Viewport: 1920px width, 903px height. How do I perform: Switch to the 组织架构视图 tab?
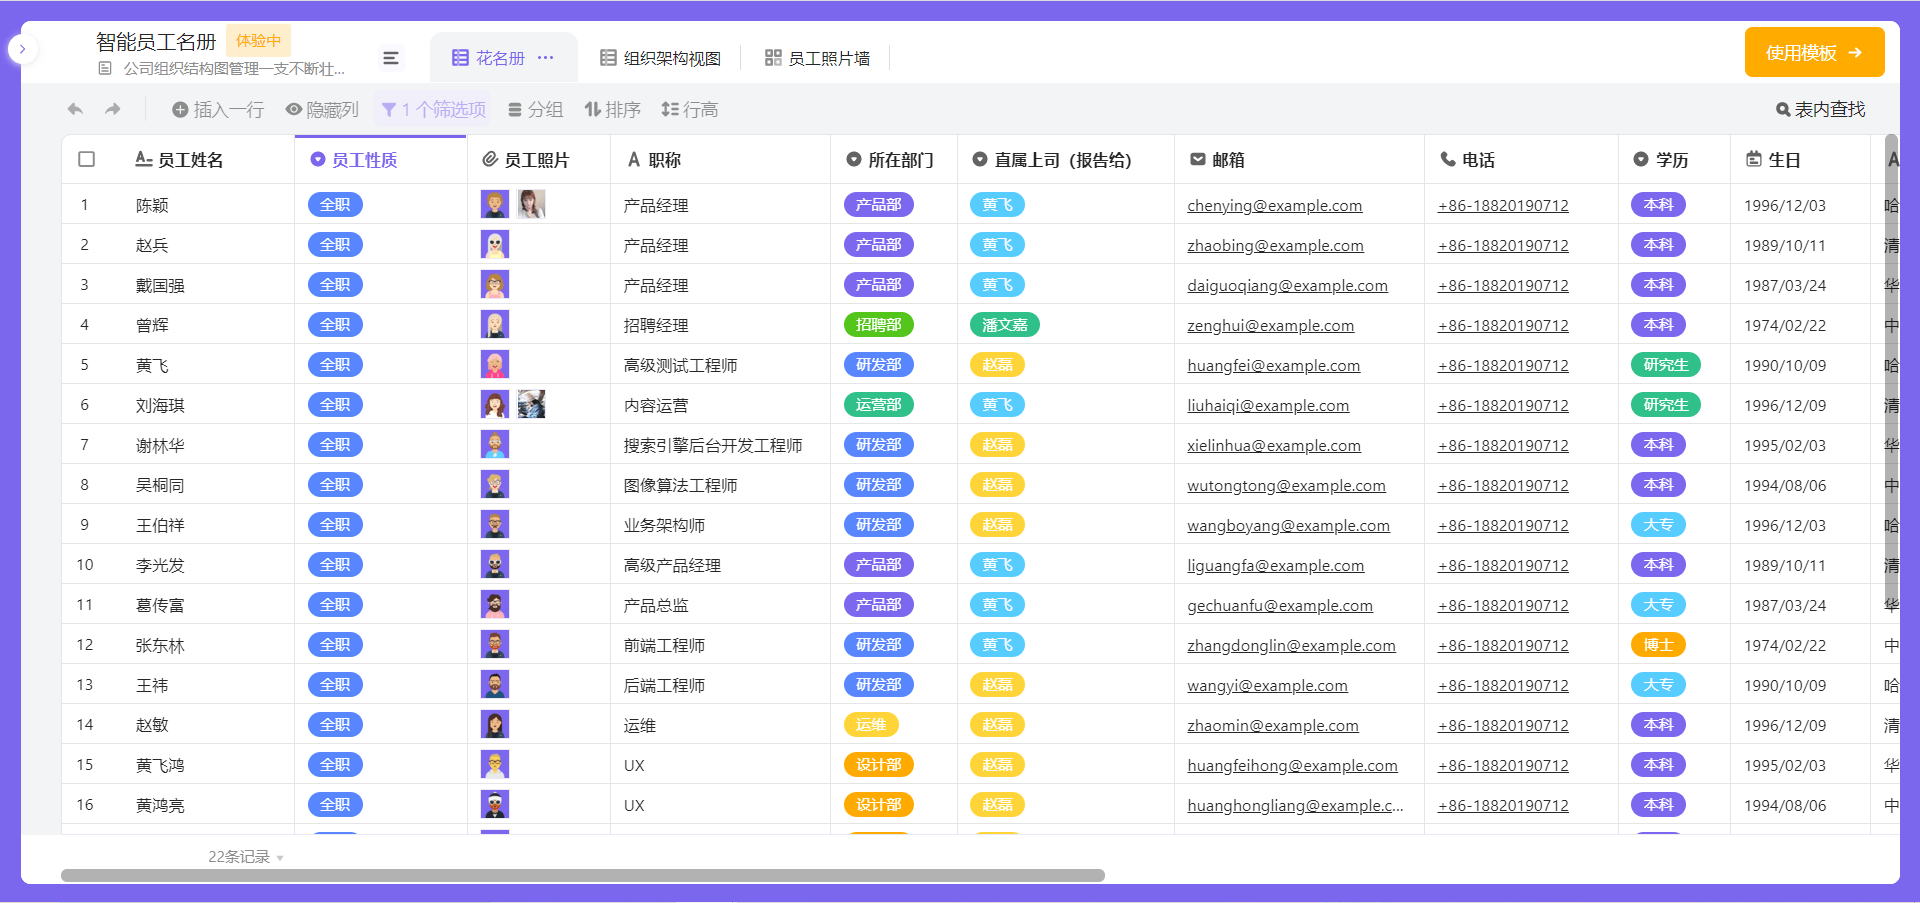click(659, 58)
